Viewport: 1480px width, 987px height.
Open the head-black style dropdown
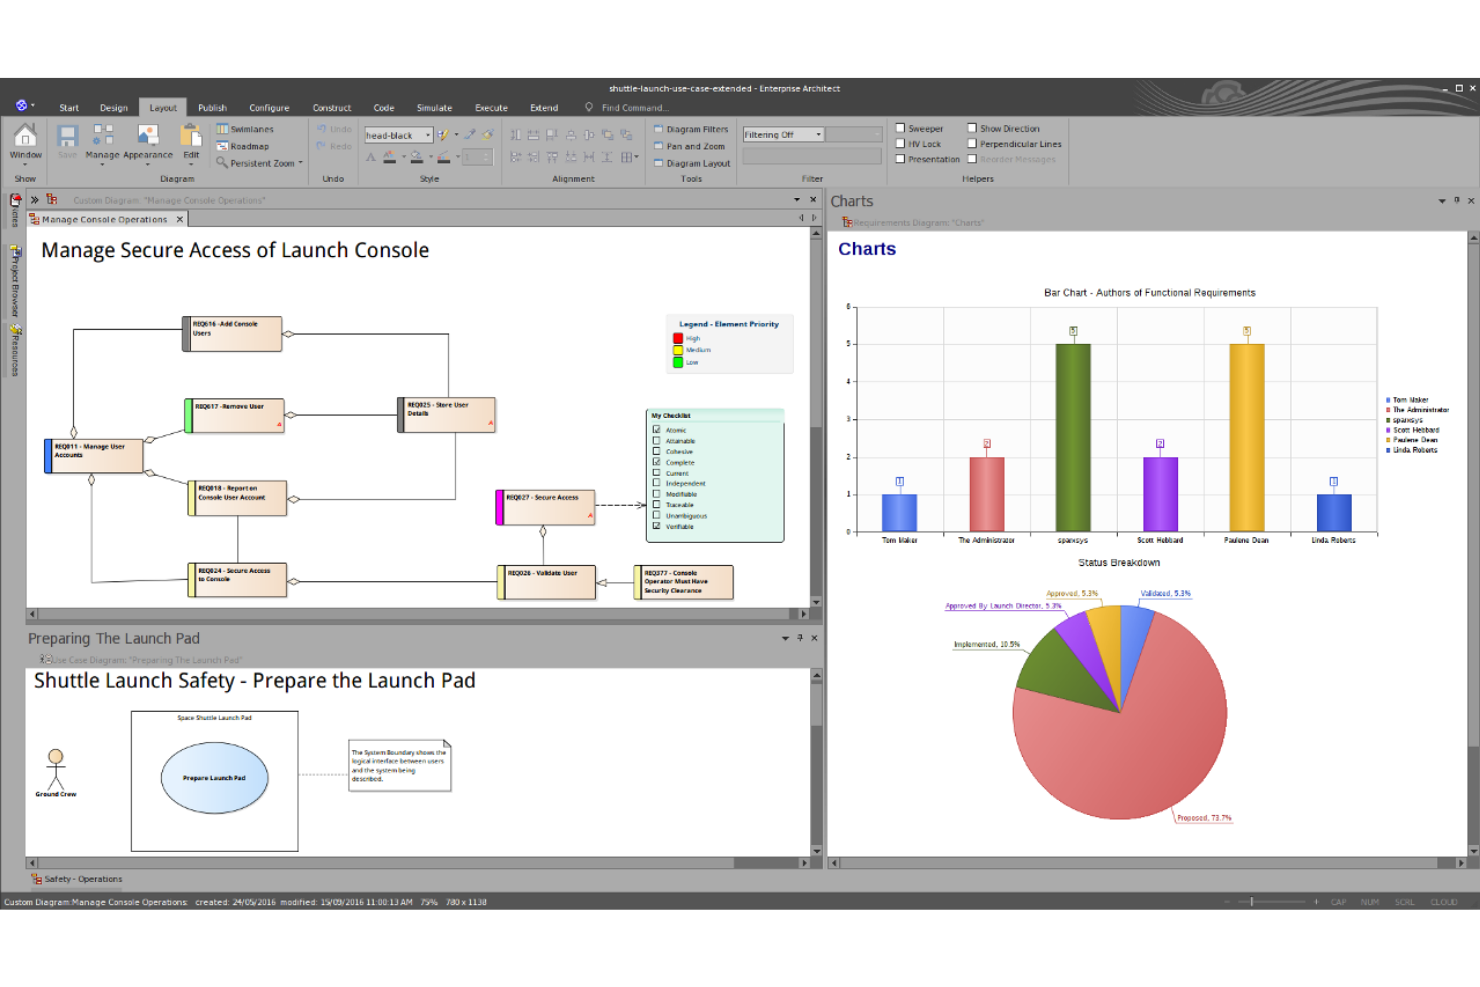(428, 134)
